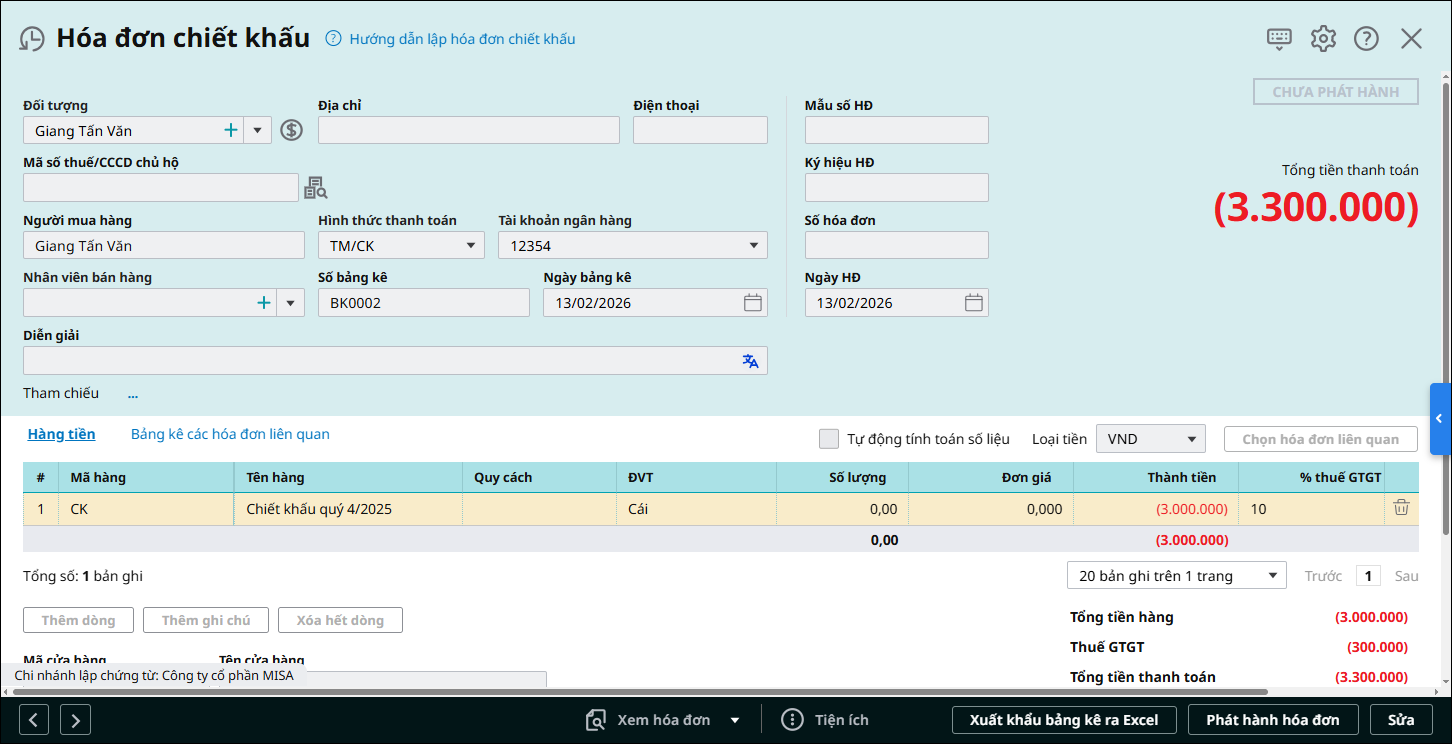The width and height of the screenshot is (1452, 744).
Task: Expand the Hình thức thanh toán dropdown
Action: click(x=470, y=246)
